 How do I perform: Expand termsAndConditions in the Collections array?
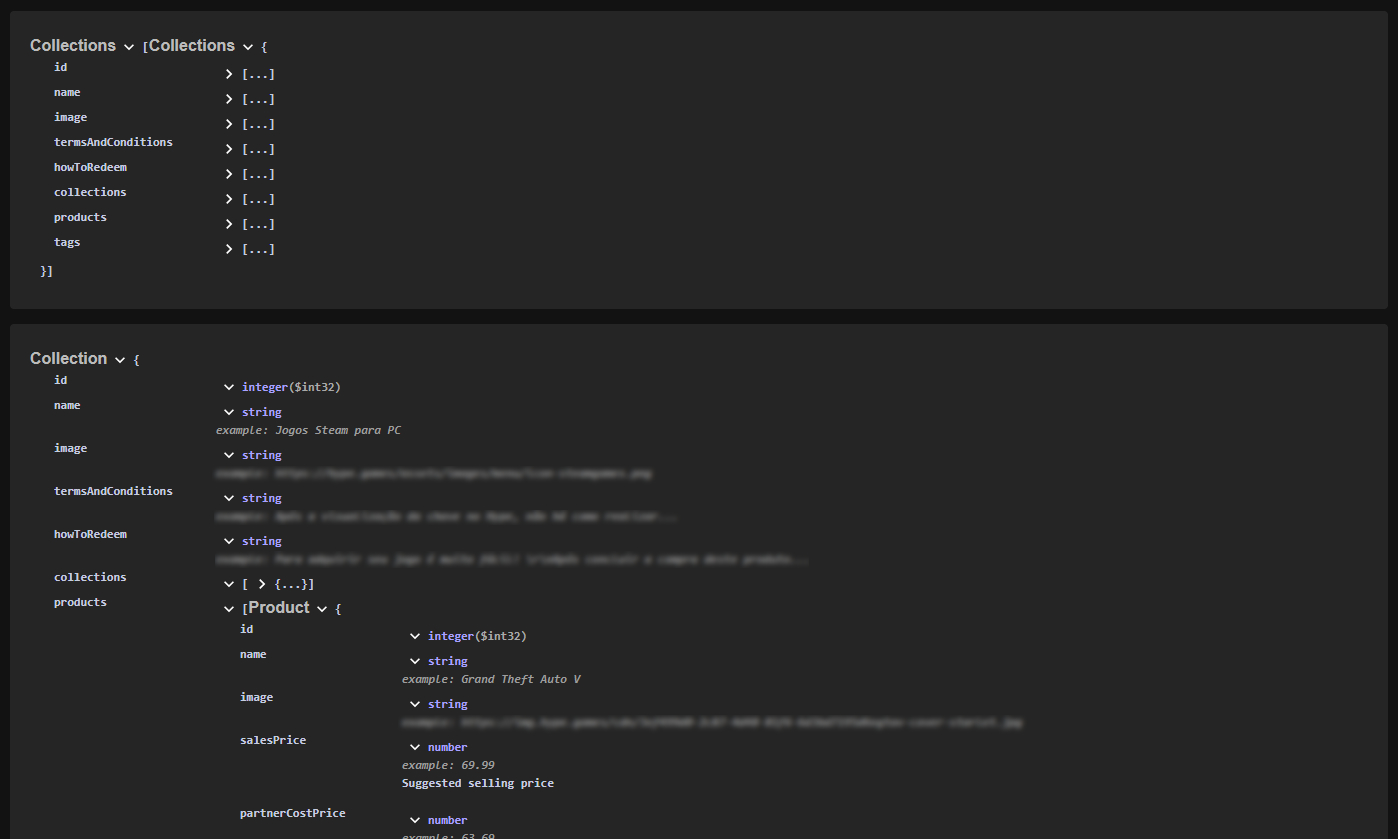[x=229, y=149]
